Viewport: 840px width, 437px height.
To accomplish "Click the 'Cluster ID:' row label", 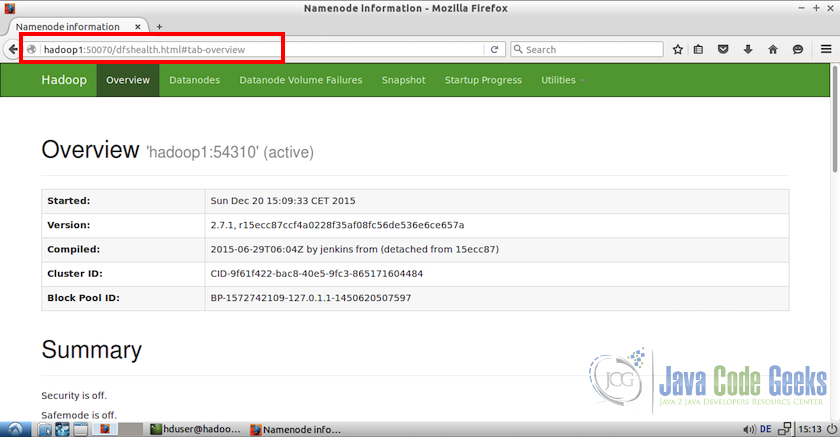I will pos(74,274).
